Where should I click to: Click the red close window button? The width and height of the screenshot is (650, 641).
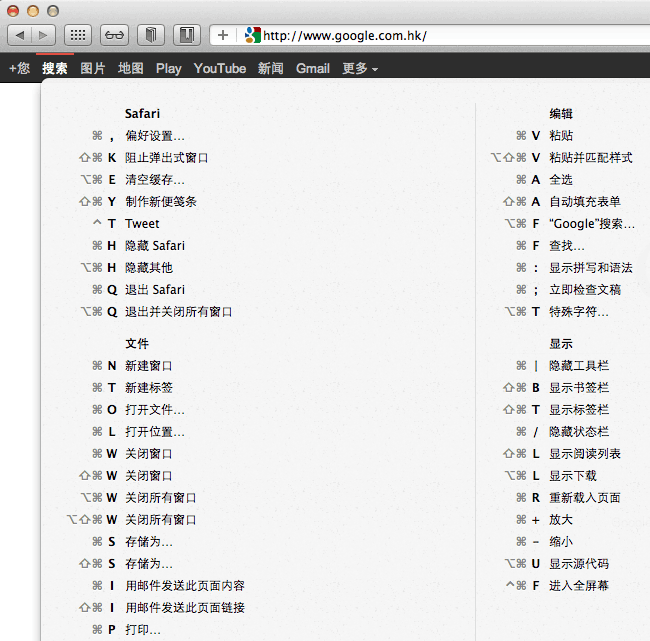coord(13,11)
